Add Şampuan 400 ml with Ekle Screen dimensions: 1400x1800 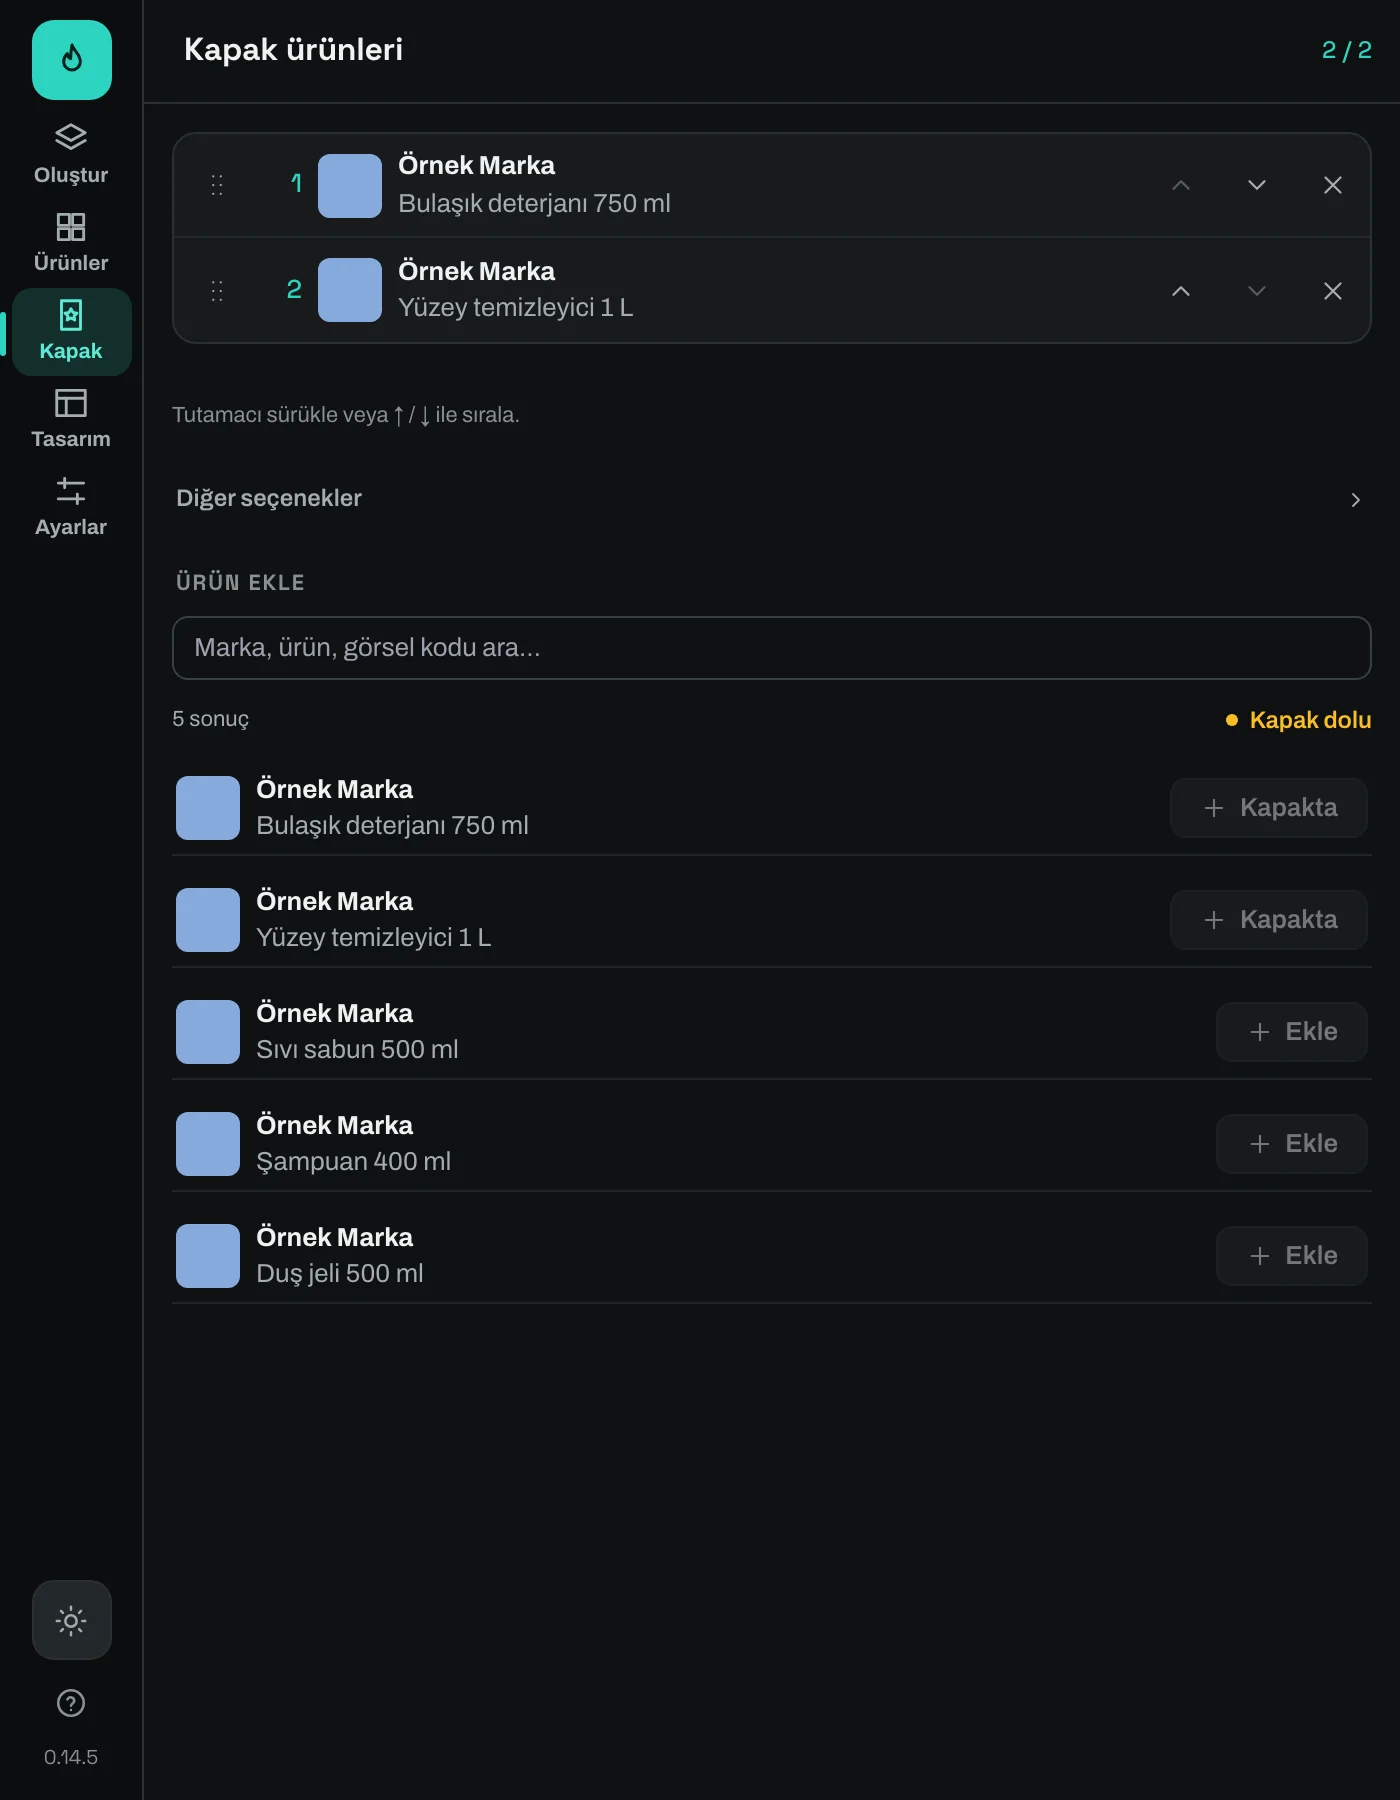1292,1144
